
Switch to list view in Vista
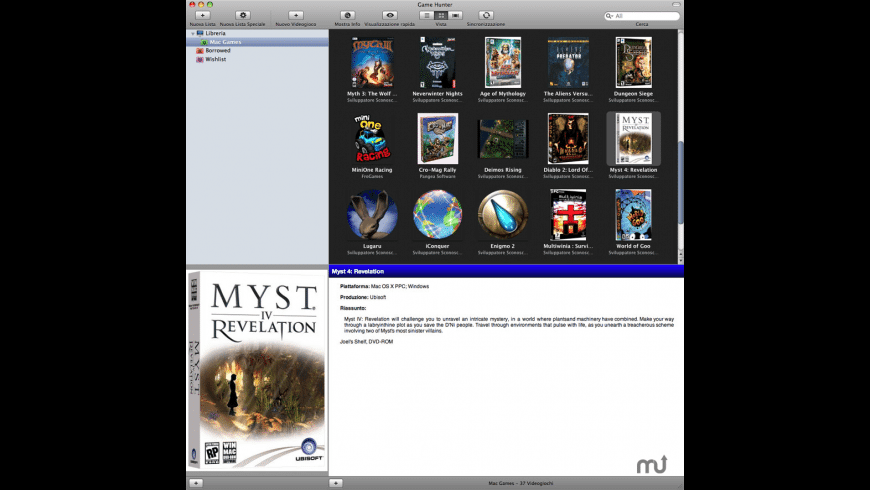click(x=427, y=16)
